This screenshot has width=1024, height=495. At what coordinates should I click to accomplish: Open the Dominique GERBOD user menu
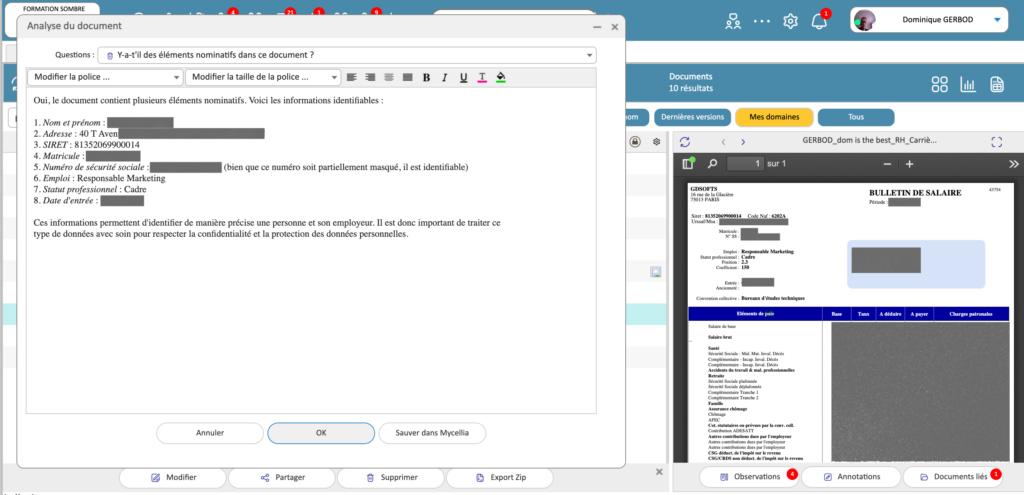930,20
